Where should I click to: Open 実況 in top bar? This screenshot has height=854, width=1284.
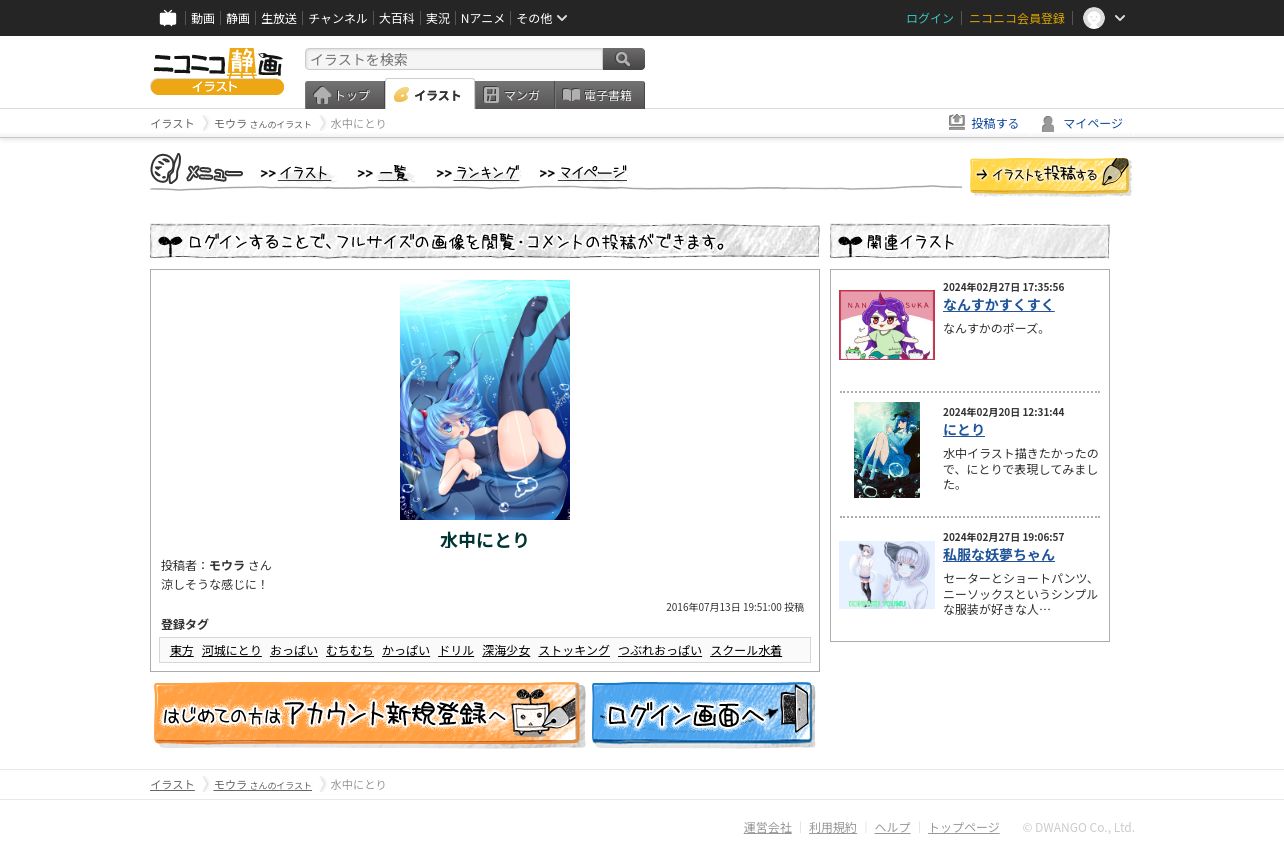[438, 18]
